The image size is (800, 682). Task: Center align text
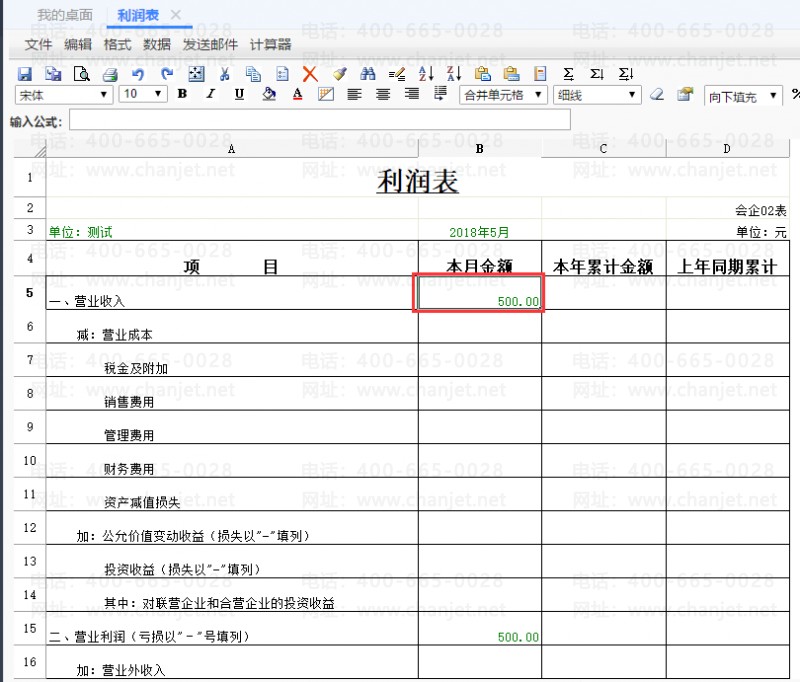(383, 94)
